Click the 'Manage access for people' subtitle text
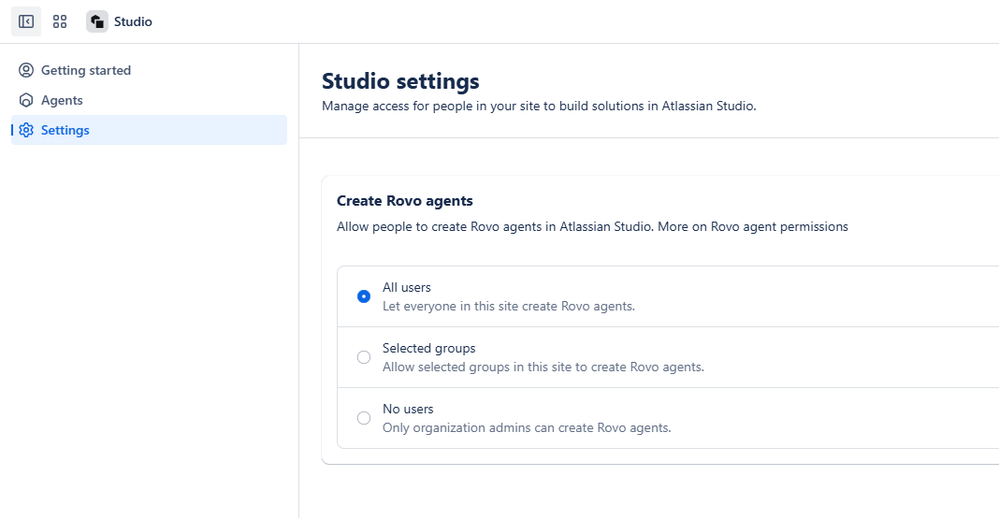This screenshot has height=518, width=999. pos(538,106)
